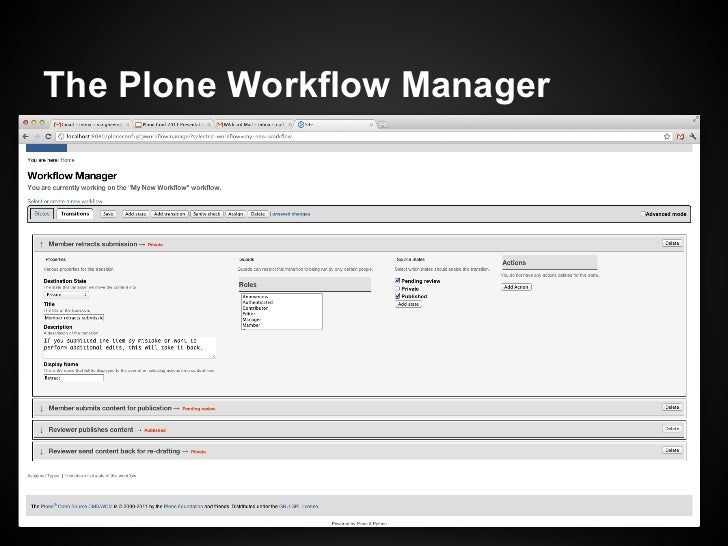
Task: Close the Gmail inbox browser tab
Action: tap(128, 124)
